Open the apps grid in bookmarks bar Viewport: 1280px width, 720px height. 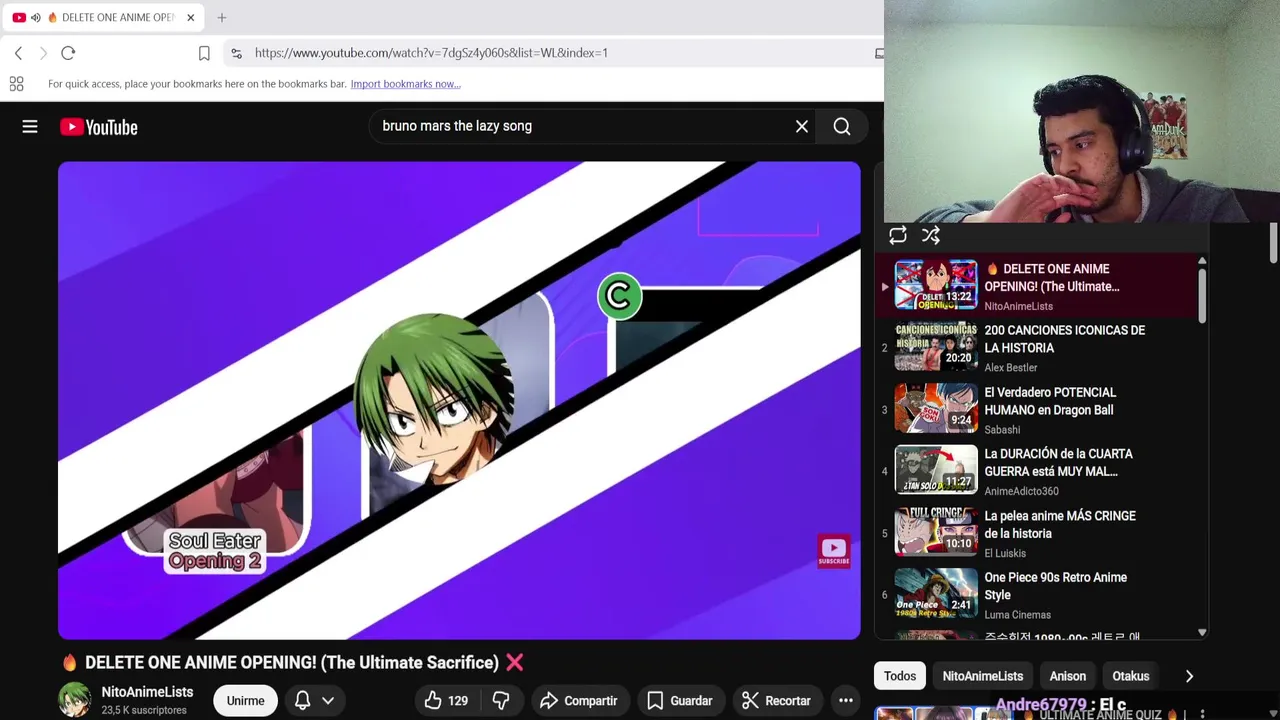coord(16,84)
